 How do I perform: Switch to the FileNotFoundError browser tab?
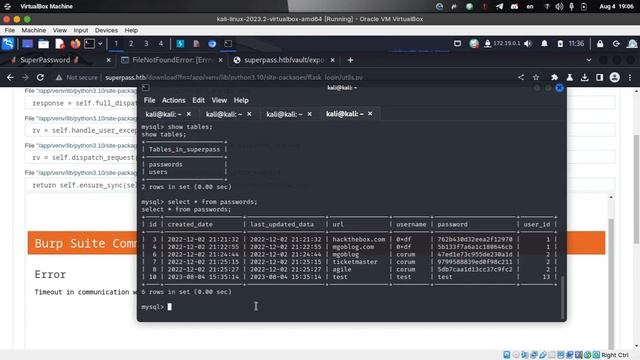(x=172, y=60)
